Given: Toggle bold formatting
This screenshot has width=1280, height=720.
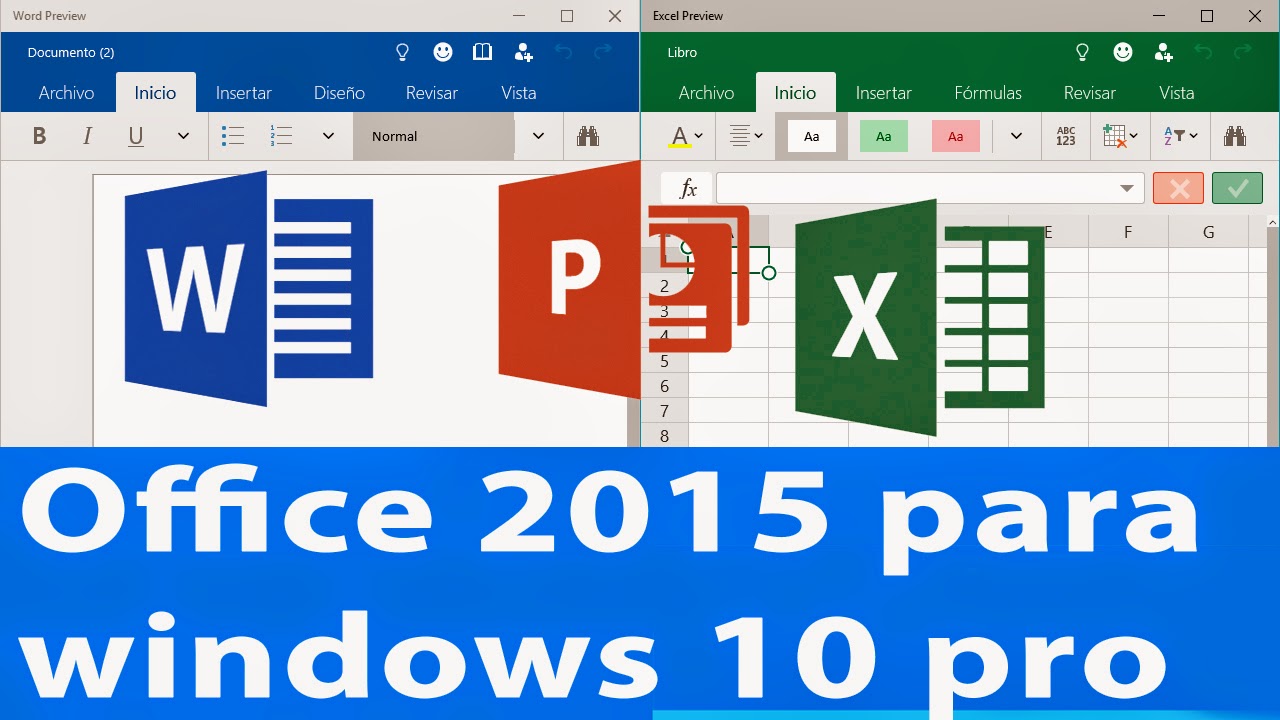Looking at the screenshot, I should tap(39, 136).
